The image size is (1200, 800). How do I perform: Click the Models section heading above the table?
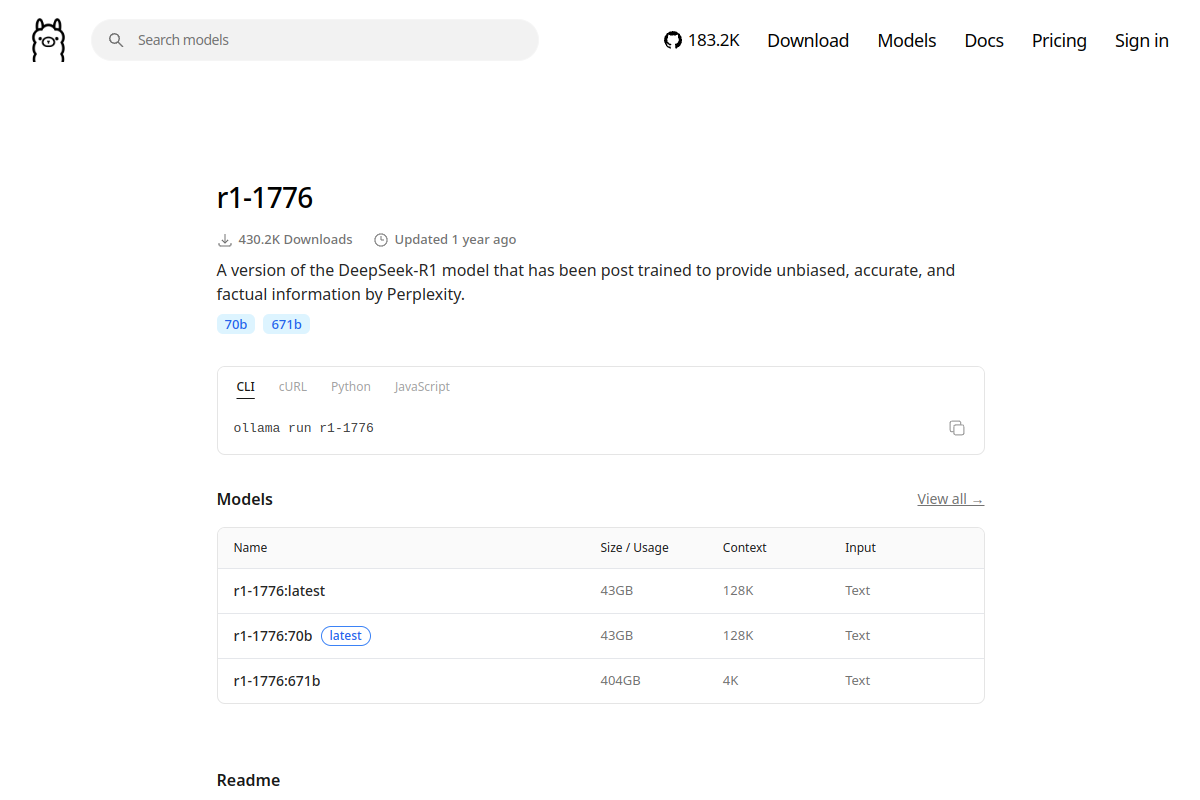point(245,499)
